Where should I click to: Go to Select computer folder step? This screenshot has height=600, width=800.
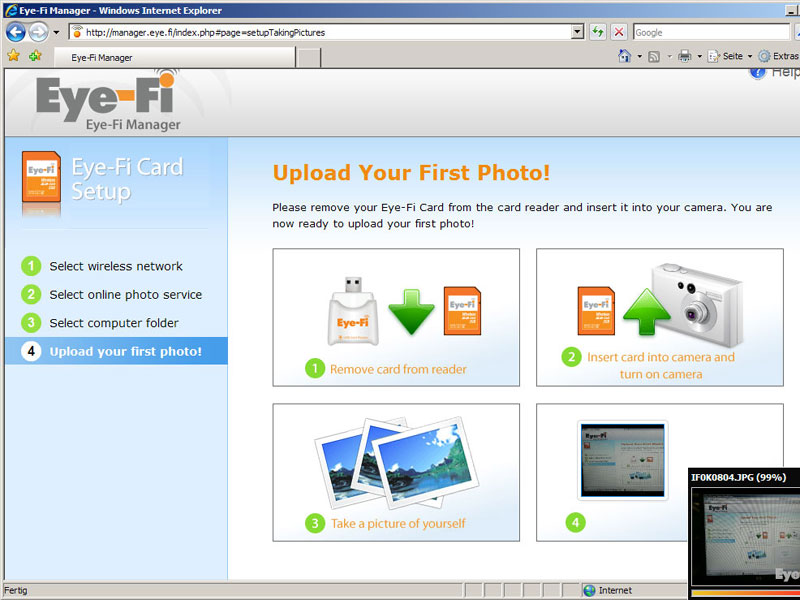pos(114,323)
